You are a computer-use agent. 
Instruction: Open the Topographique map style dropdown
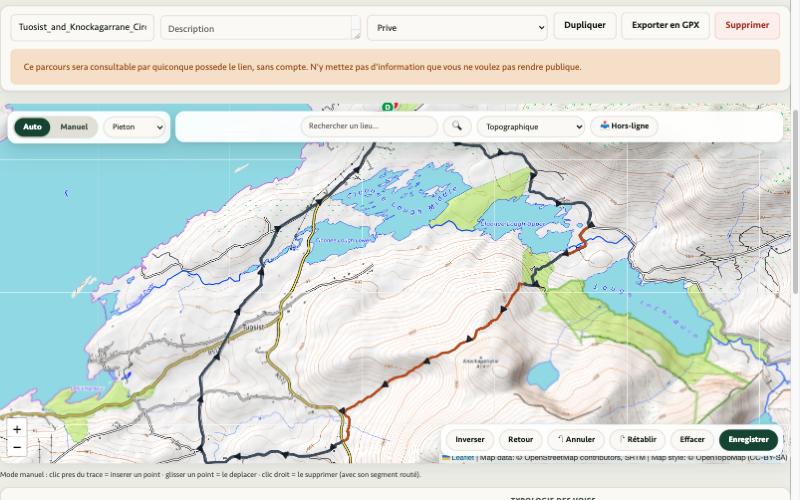(x=531, y=127)
